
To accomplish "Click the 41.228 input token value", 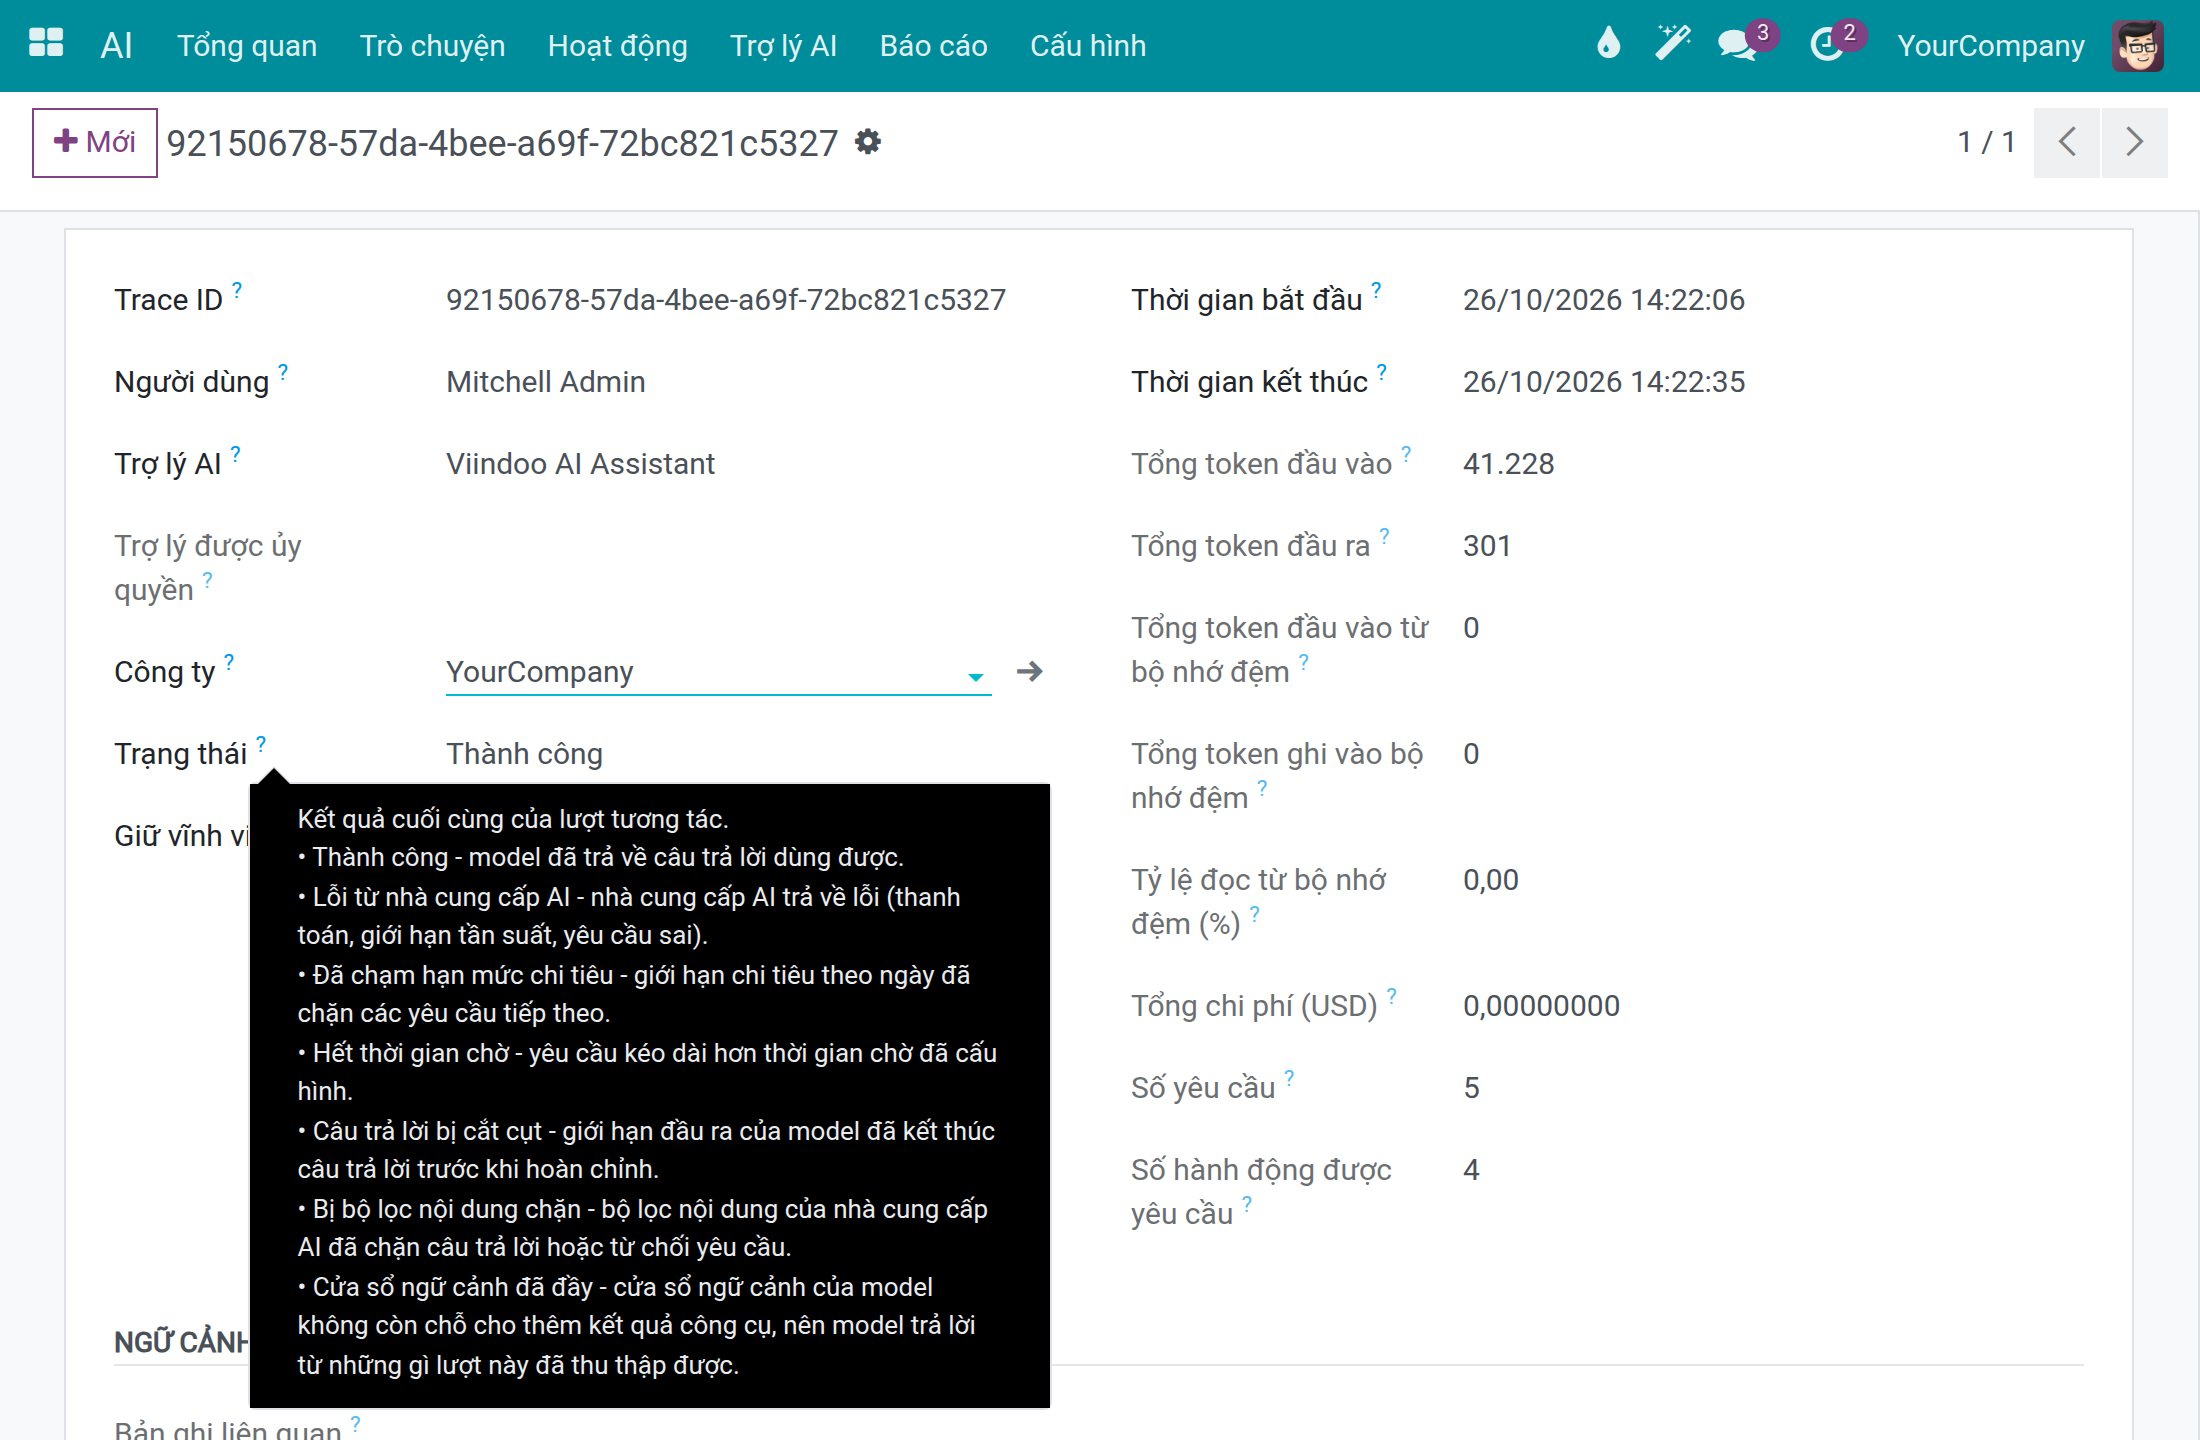I will click(1508, 464).
